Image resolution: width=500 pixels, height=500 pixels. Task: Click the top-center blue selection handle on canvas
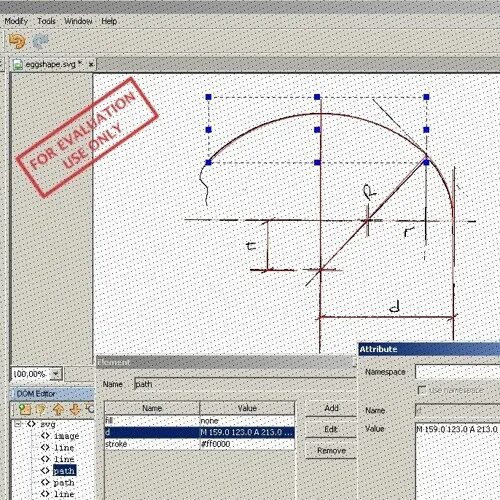point(317,97)
